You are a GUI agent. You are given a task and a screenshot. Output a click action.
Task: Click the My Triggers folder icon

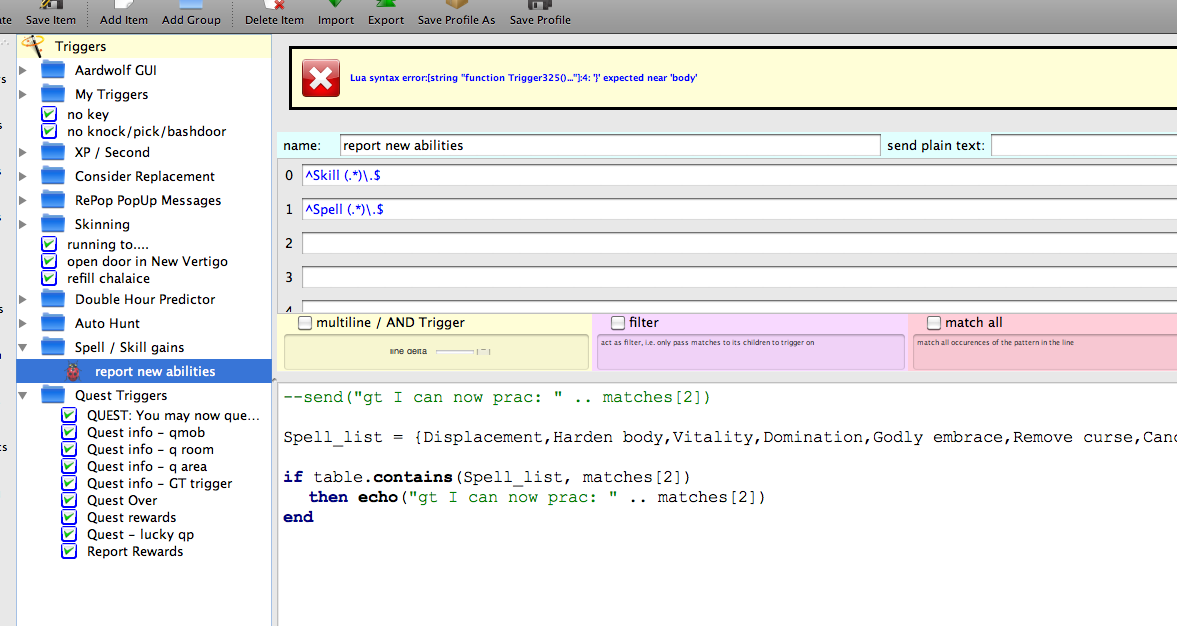tap(53, 94)
